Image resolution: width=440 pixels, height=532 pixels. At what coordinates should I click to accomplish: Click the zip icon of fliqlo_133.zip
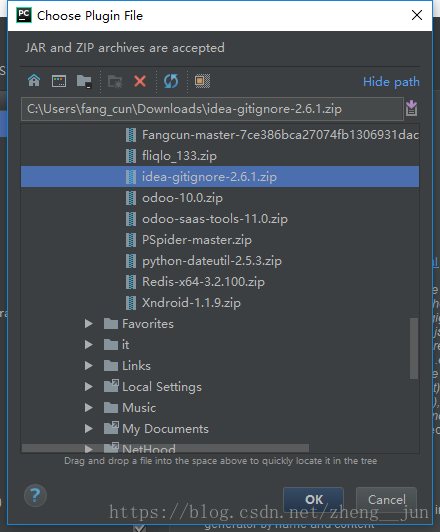[x=131, y=156]
